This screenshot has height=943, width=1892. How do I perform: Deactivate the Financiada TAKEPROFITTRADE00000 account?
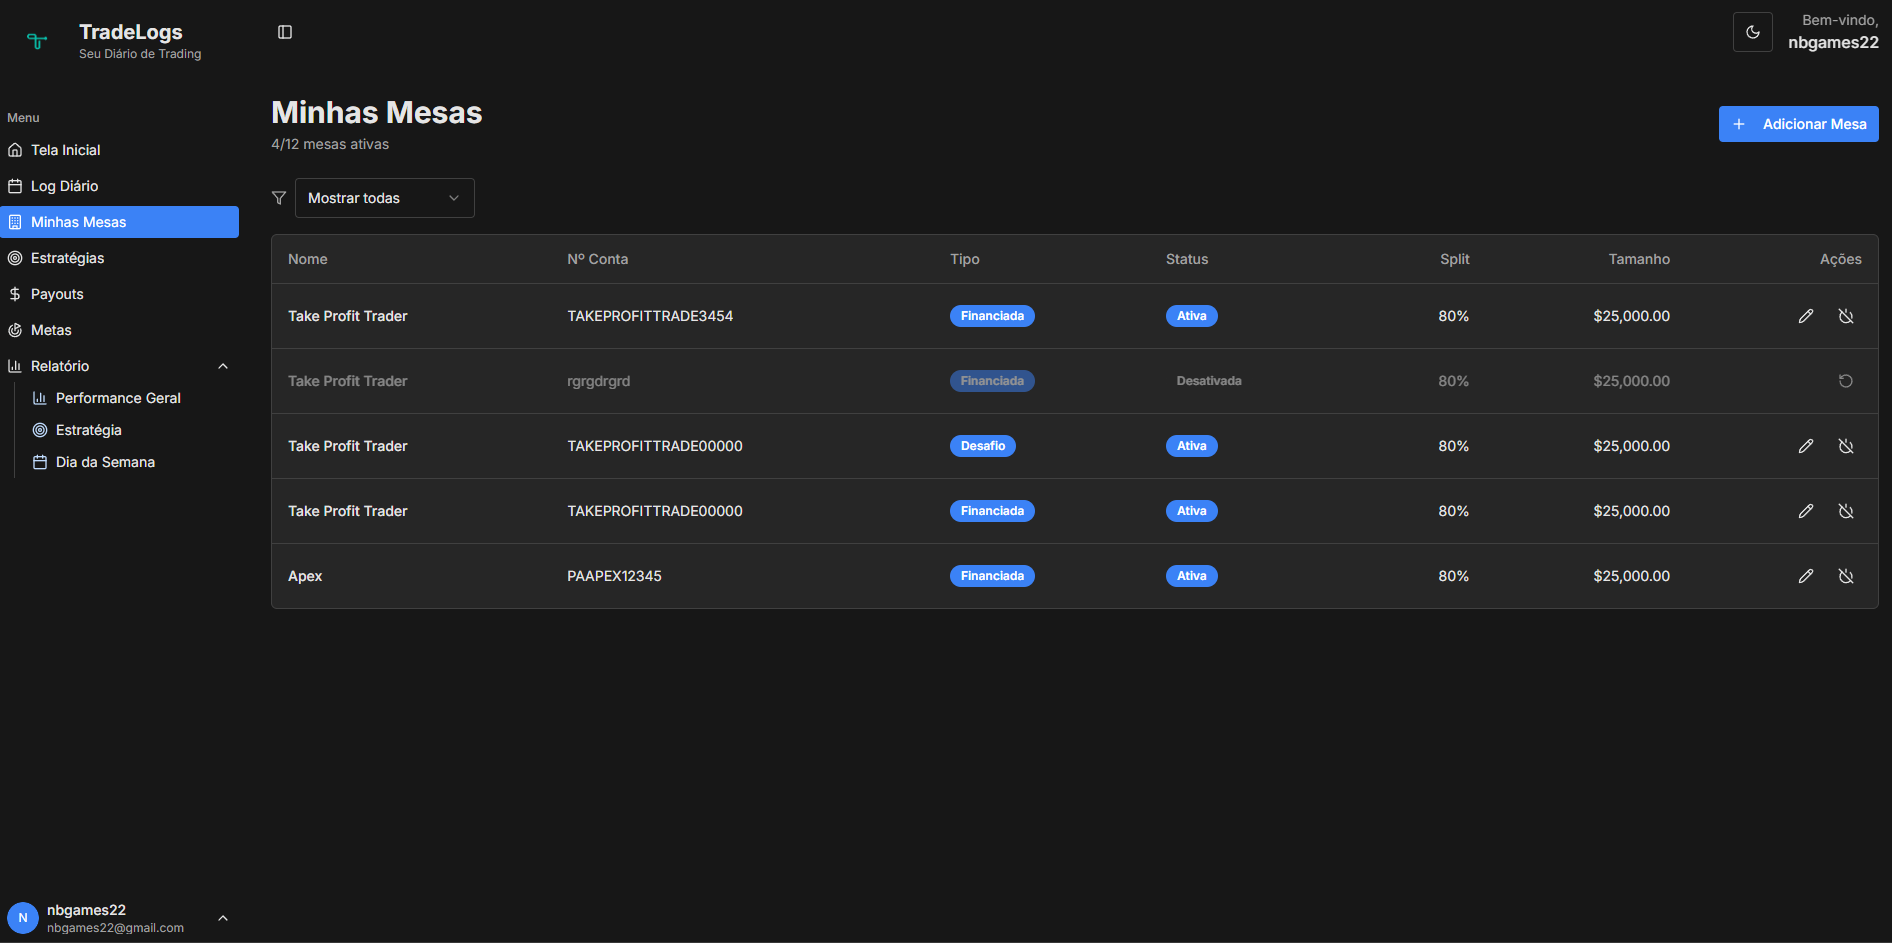(1846, 511)
